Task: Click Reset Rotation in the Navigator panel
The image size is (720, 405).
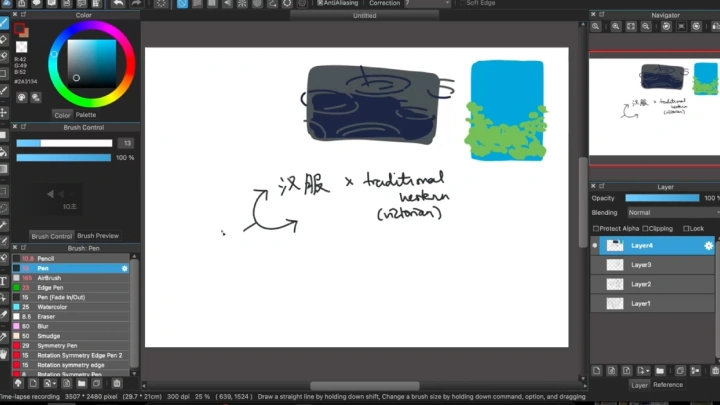Action: click(681, 27)
